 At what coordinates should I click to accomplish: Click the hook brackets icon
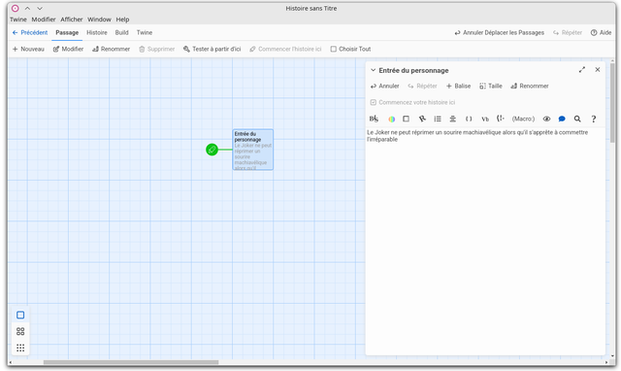click(x=469, y=119)
